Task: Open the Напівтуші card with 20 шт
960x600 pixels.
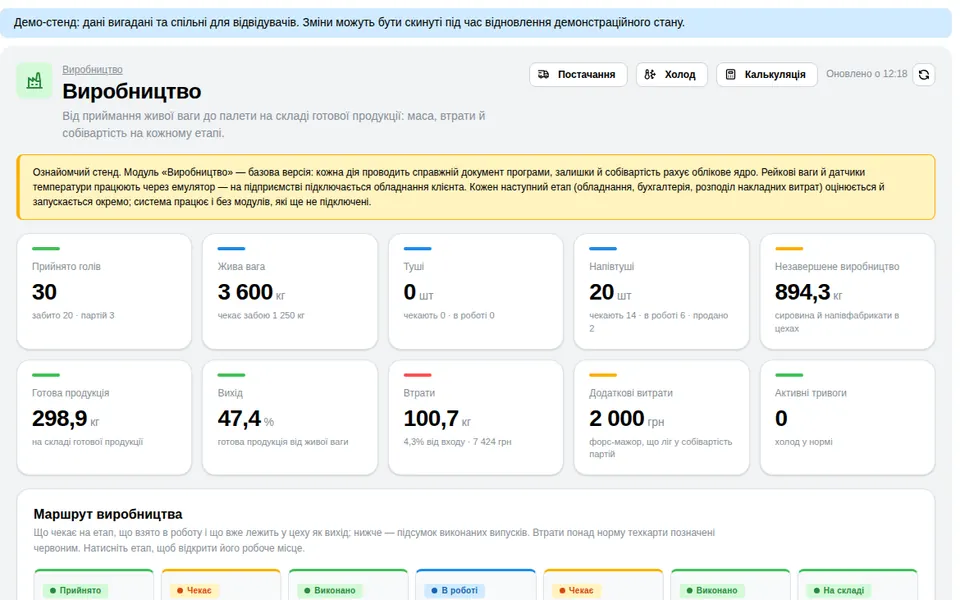Action: pos(661,291)
